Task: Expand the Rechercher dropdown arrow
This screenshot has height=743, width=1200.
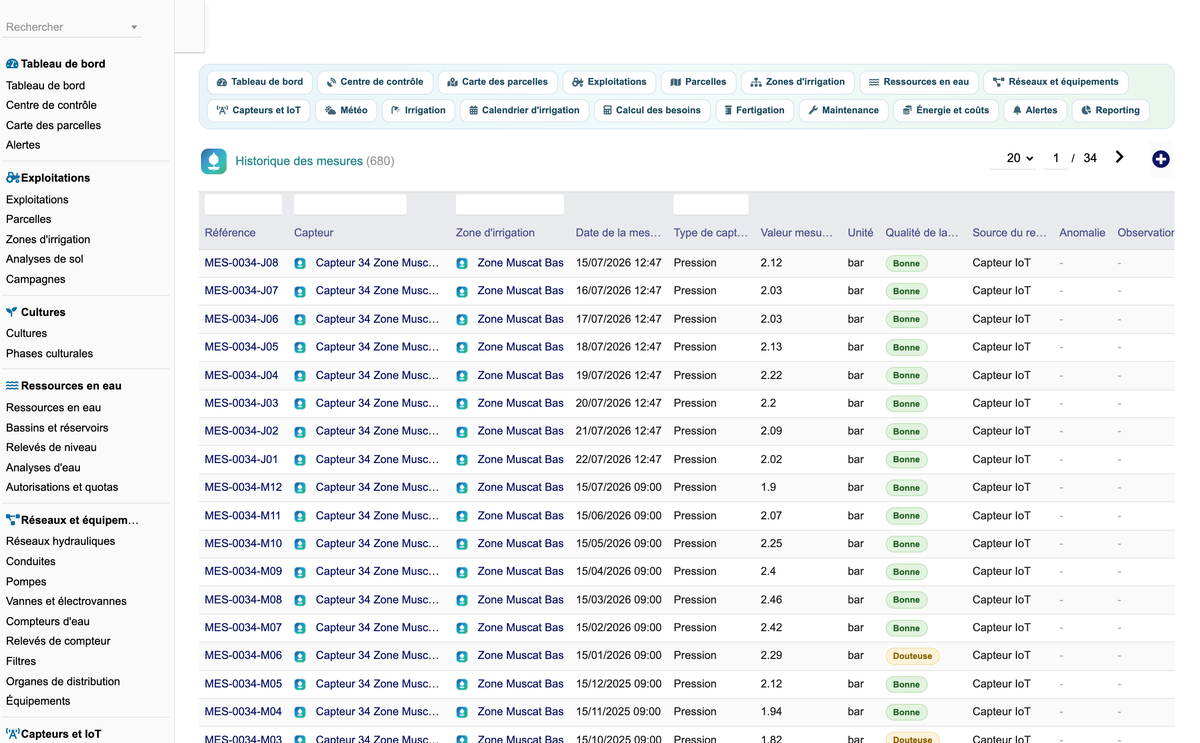Action: [134, 28]
